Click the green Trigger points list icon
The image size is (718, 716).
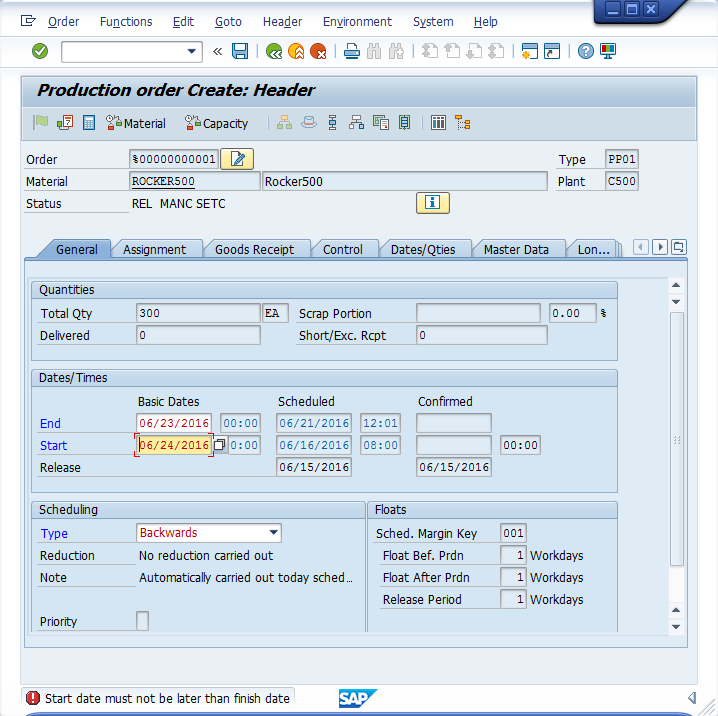404,123
